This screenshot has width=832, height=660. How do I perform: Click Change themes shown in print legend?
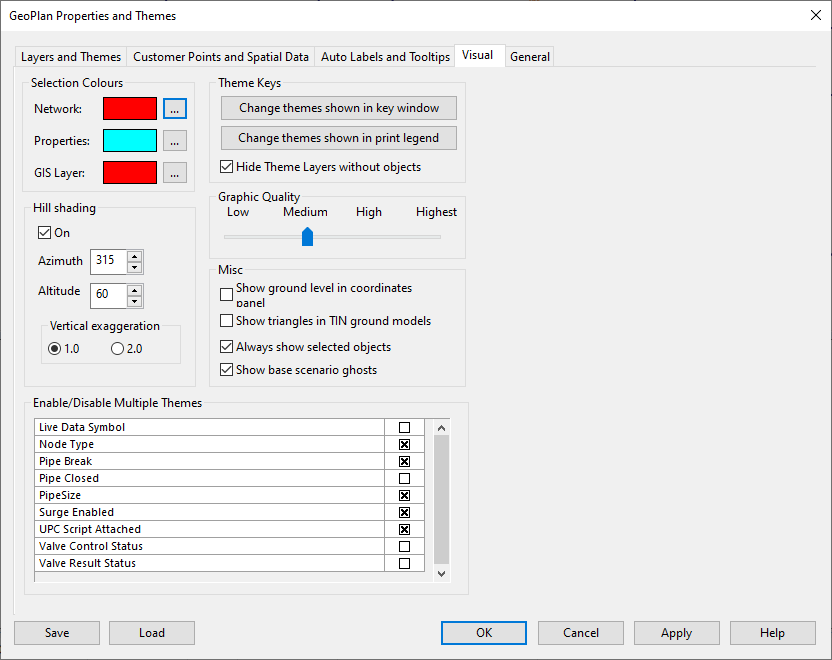tap(339, 138)
